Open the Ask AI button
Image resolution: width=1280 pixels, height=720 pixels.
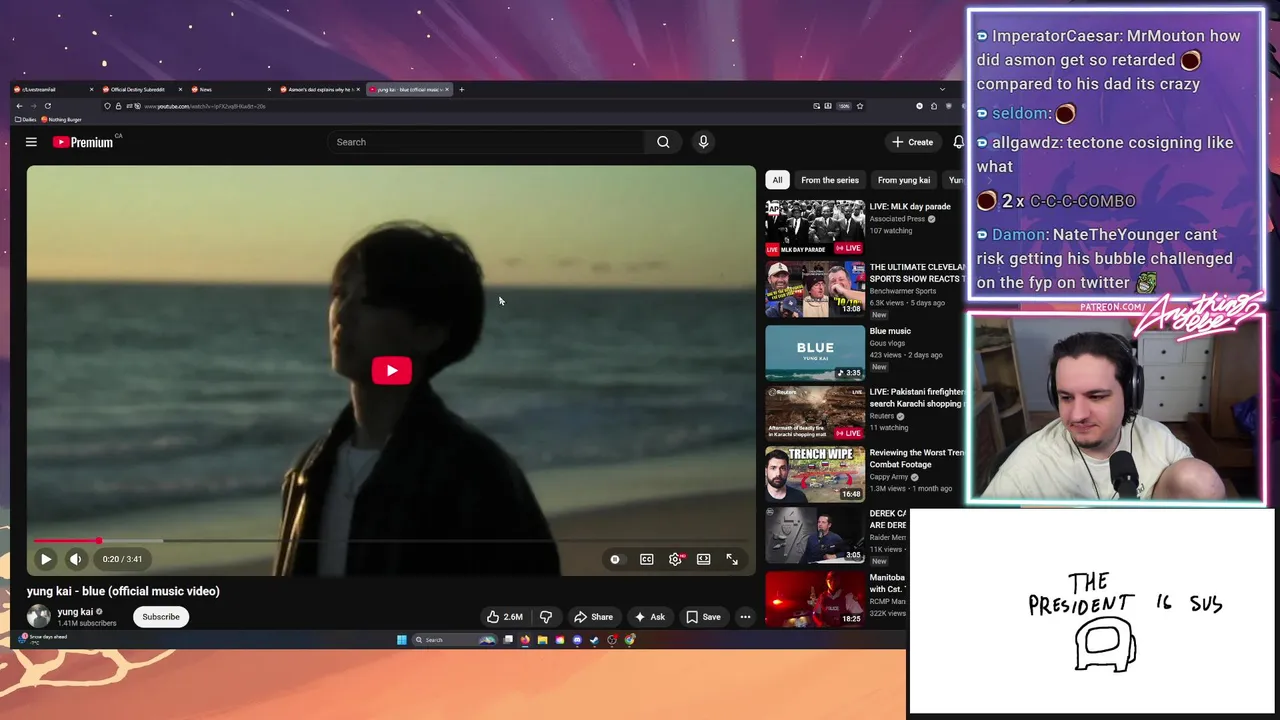pyautogui.click(x=649, y=617)
